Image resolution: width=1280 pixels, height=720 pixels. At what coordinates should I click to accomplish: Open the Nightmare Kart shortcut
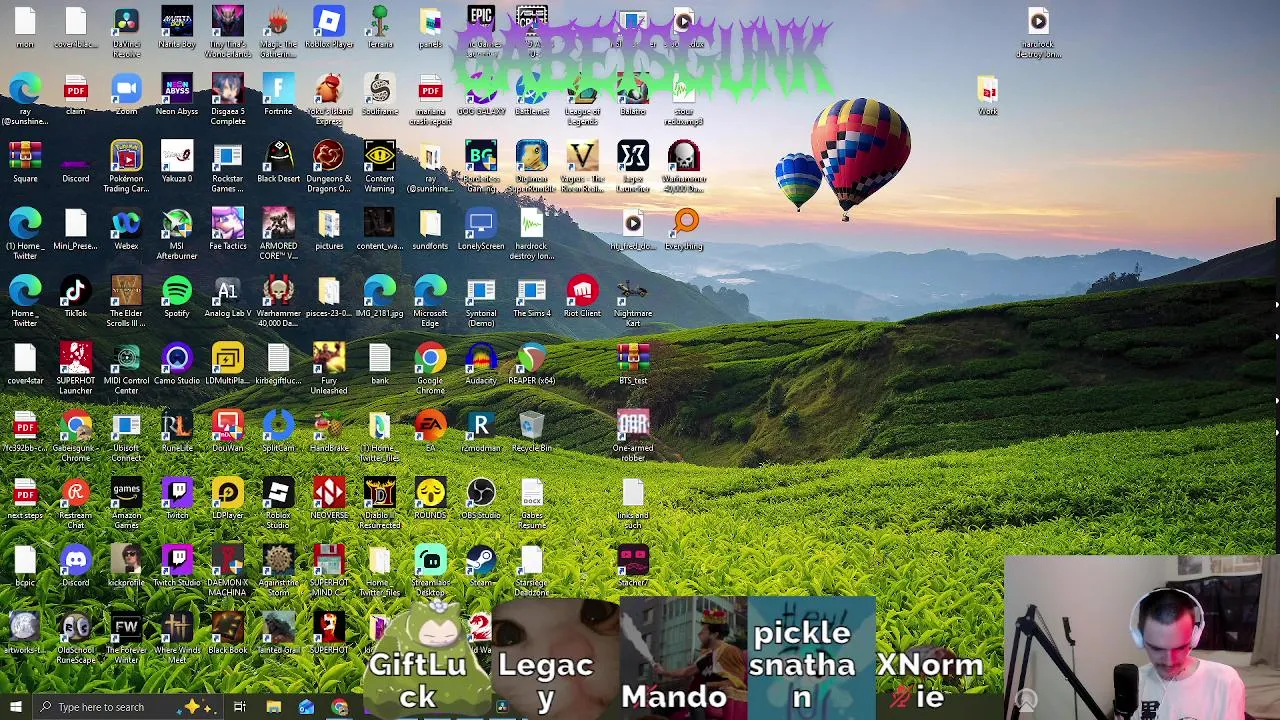633,302
